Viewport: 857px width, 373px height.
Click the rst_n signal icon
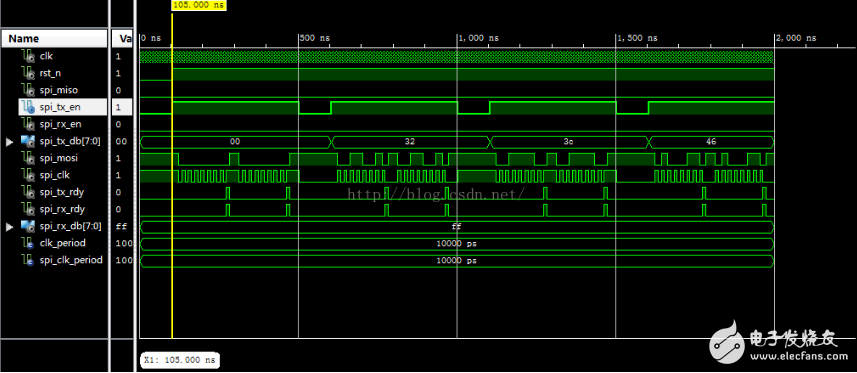(x=28, y=73)
